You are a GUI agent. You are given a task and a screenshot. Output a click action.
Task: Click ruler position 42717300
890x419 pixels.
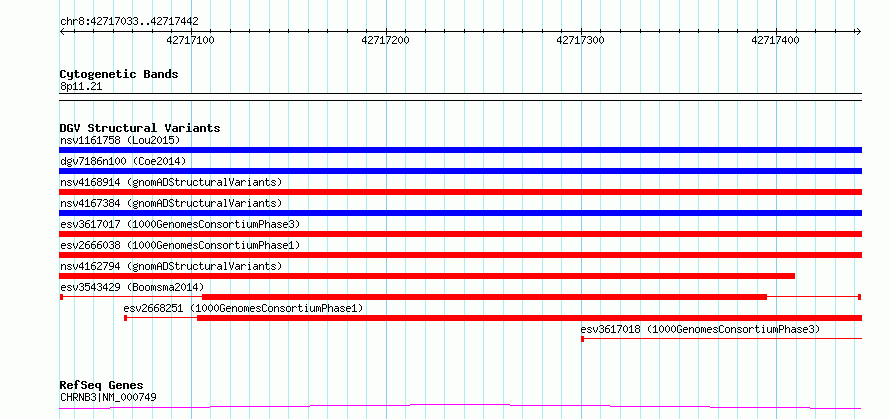tap(581, 40)
